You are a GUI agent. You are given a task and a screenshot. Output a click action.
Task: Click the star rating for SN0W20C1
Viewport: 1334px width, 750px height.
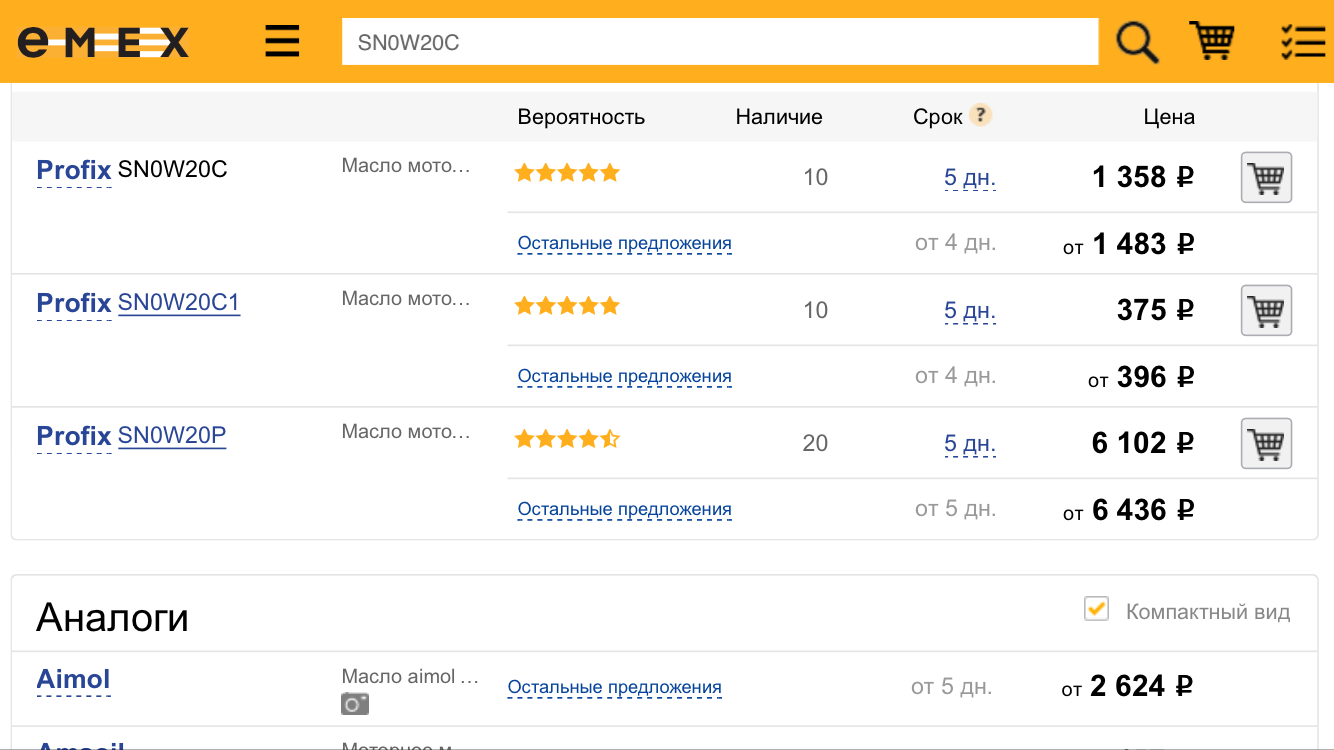point(567,306)
